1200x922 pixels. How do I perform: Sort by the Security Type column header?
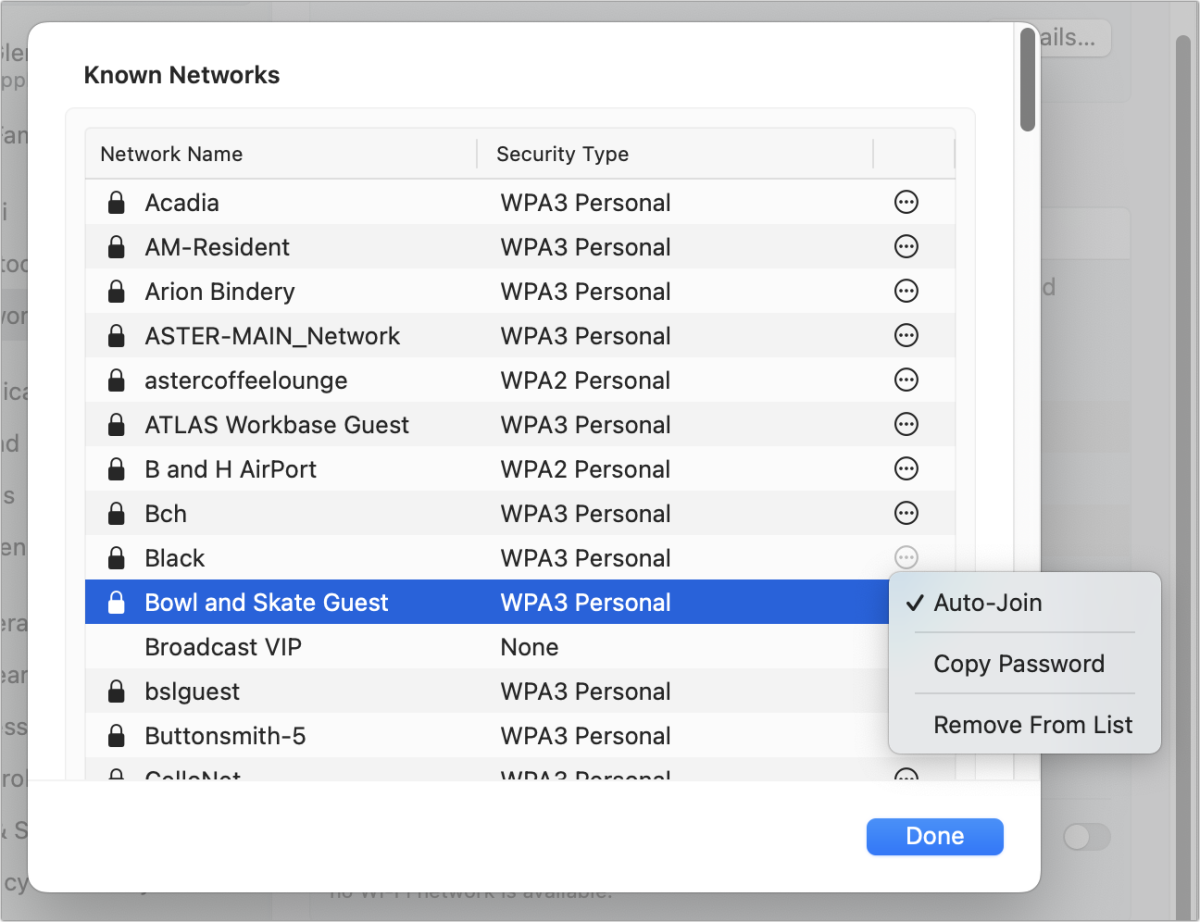point(675,154)
